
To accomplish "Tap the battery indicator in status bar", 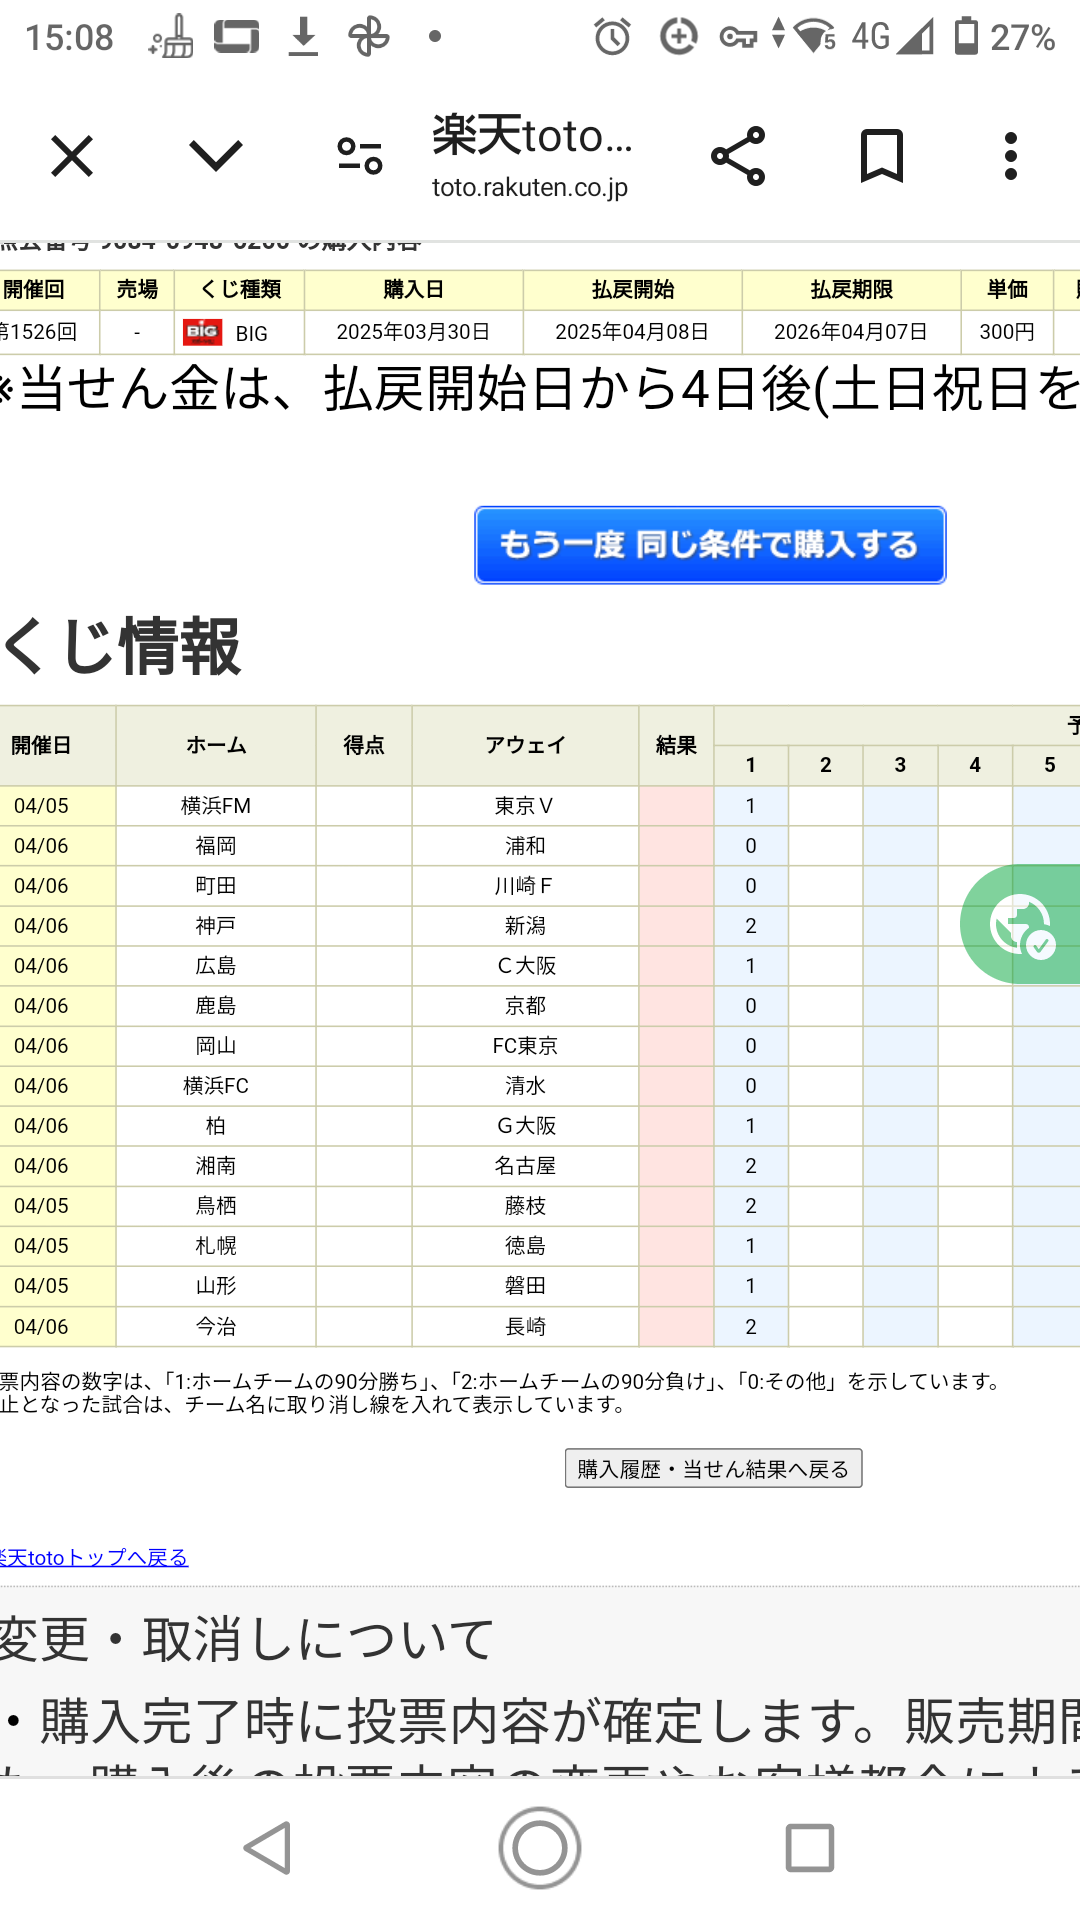I will pyautogui.click(x=966, y=36).
